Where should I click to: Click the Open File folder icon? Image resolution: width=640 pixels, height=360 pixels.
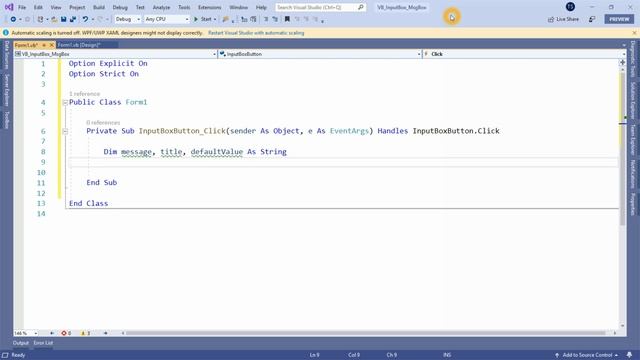[54, 19]
